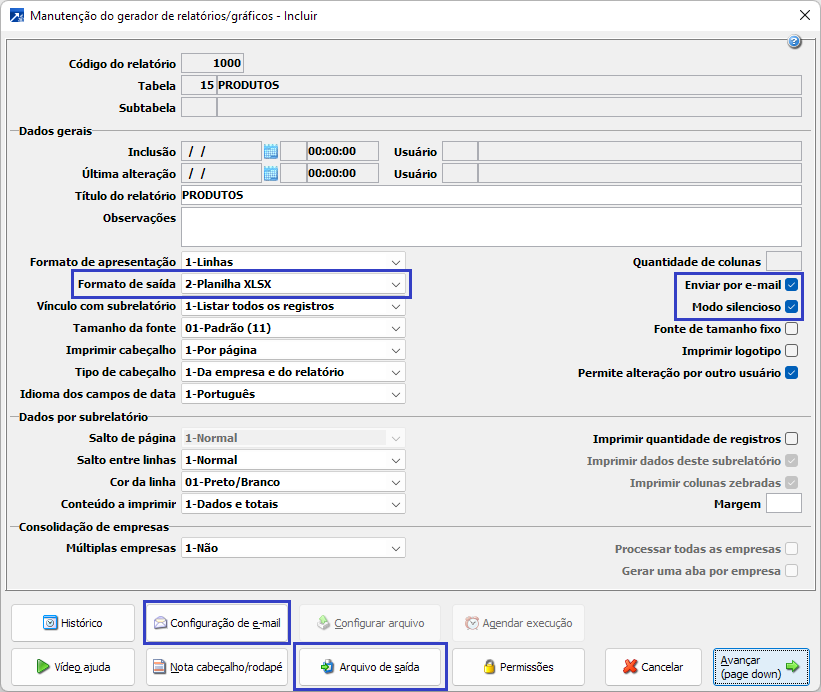Open the calendar picker beside Última alteração date
The height and width of the screenshot is (692, 821).
[x=270, y=174]
